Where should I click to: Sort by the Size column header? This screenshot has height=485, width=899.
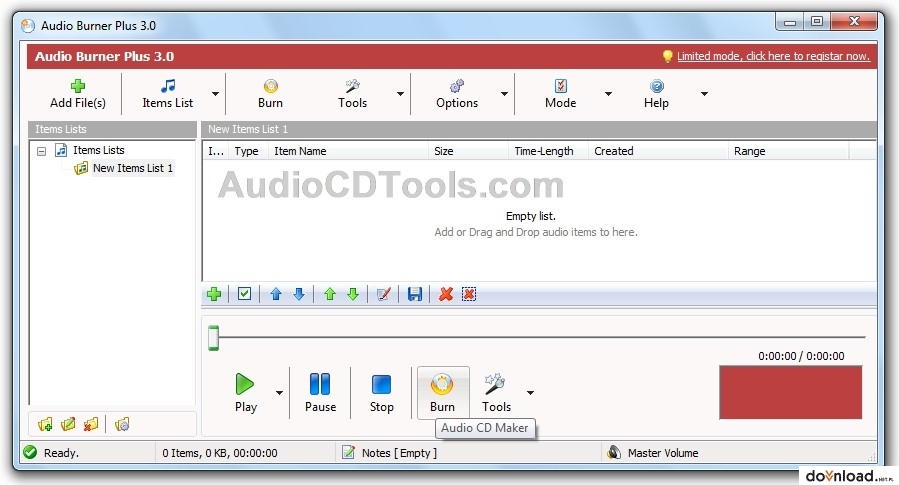(x=468, y=151)
